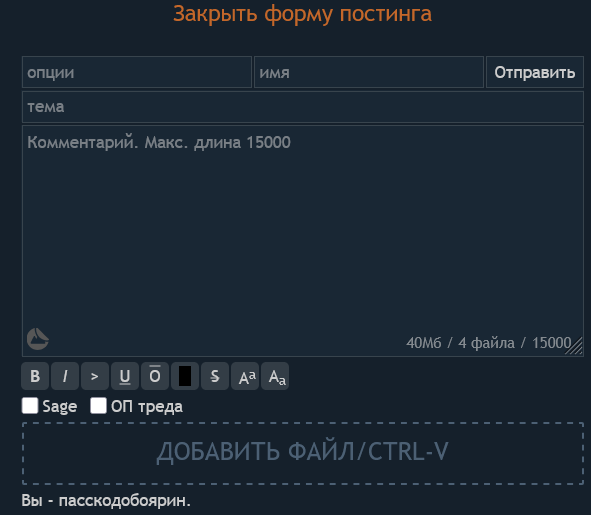Apply spoiler with the black box button
This screenshot has width=591, height=515.
click(185, 376)
